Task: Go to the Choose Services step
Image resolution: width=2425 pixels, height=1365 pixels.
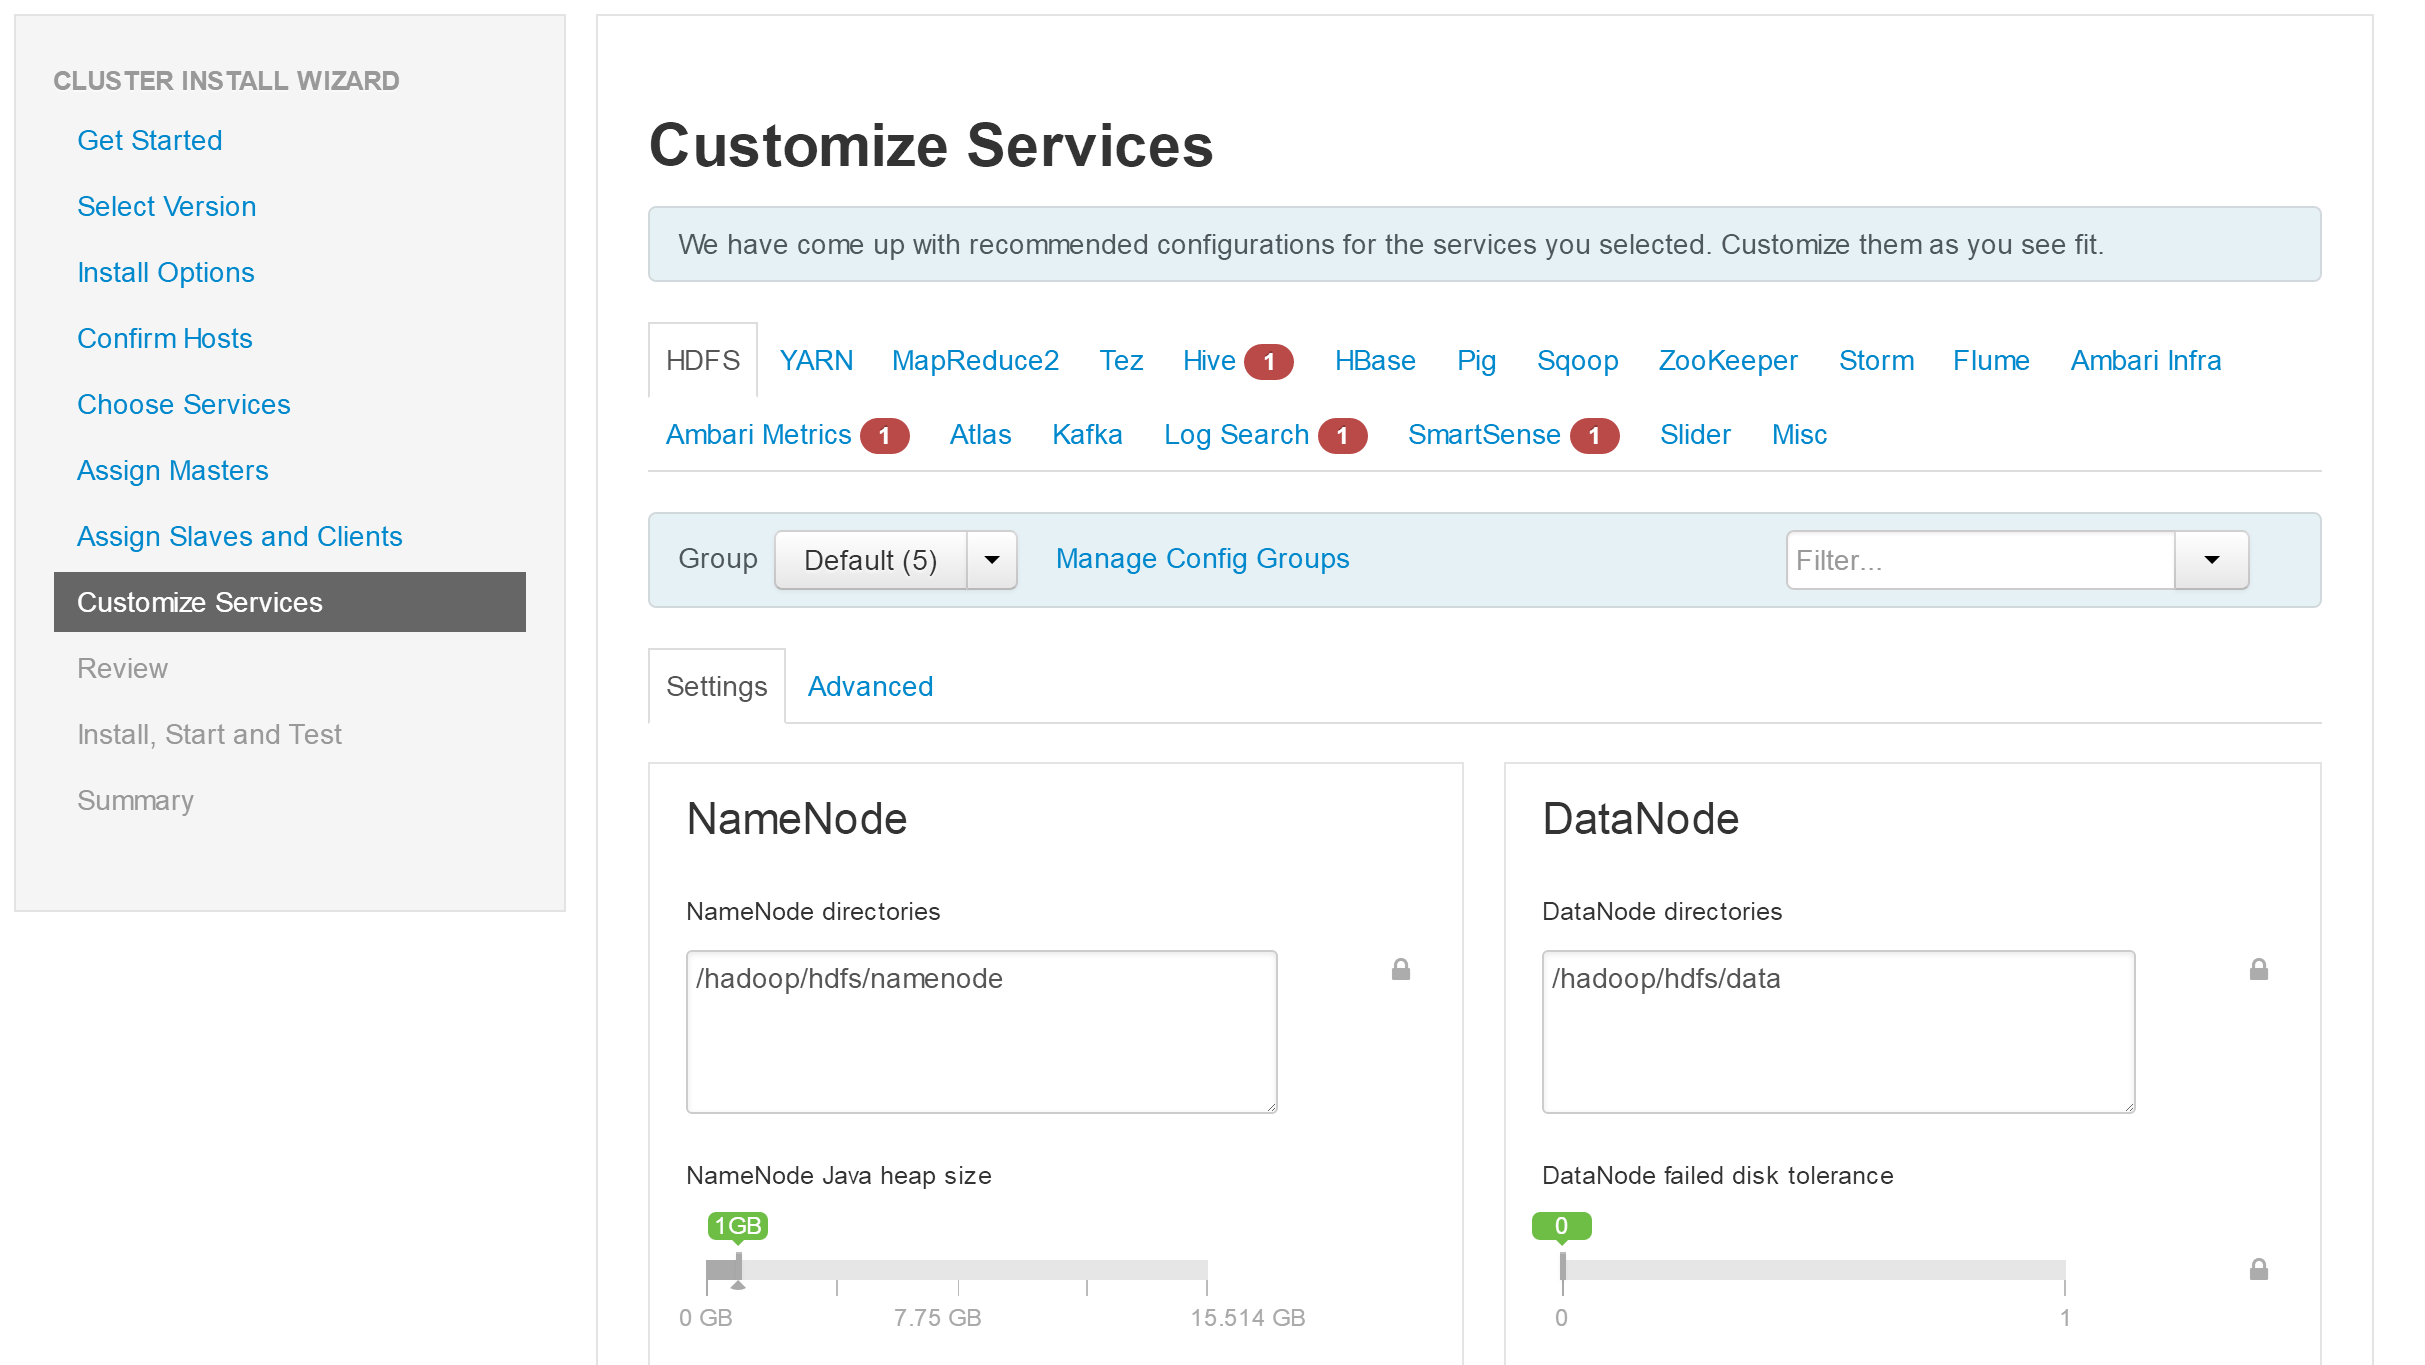Action: 184,404
